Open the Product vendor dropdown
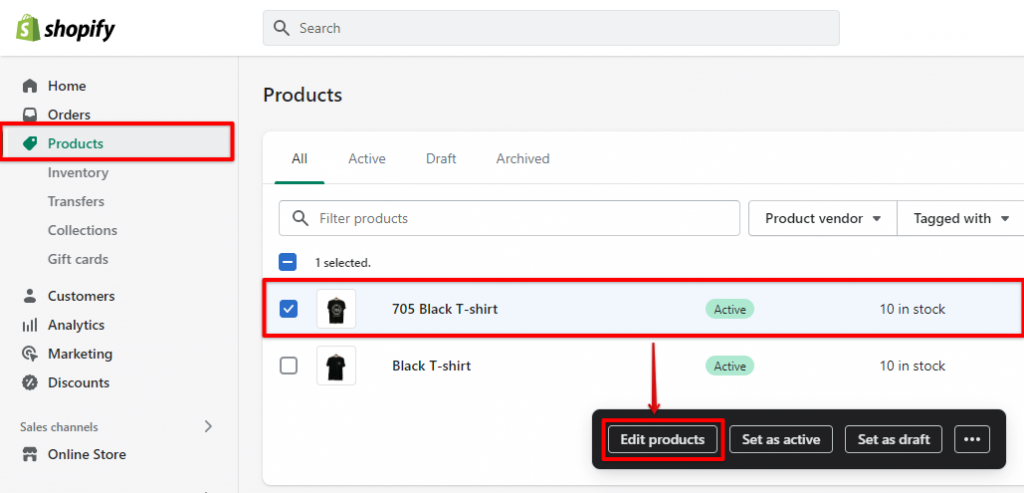Image resolution: width=1024 pixels, height=493 pixels. click(822, 218)
